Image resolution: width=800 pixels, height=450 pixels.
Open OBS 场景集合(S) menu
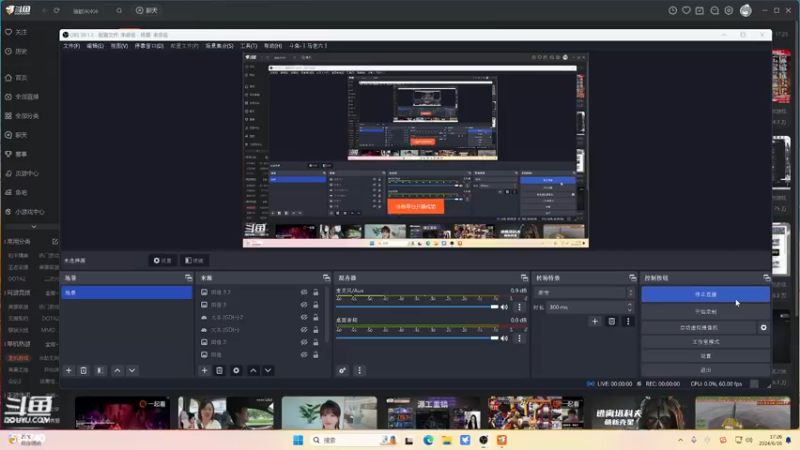pyautogui.click(x=219, y=46)
